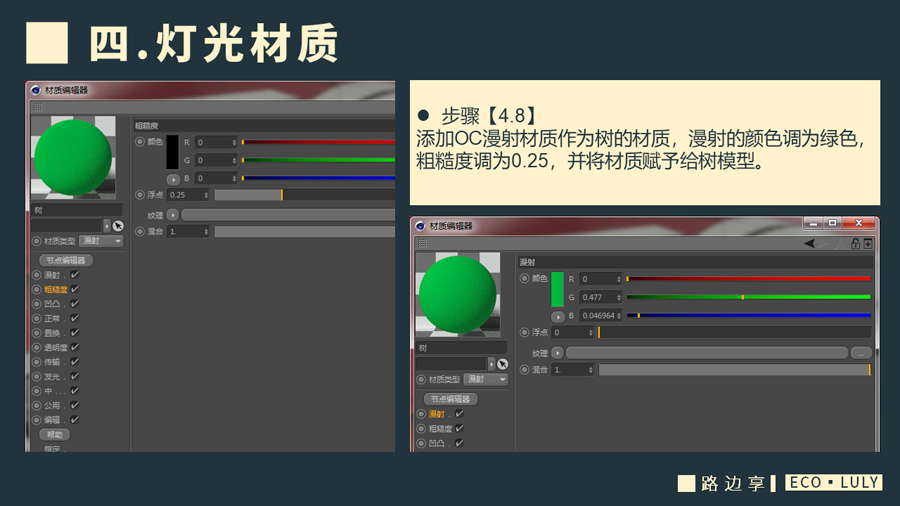900x506 pixels.
Task: Click the 浮点 slider bar at 0.25
Action: click(305, 195)
